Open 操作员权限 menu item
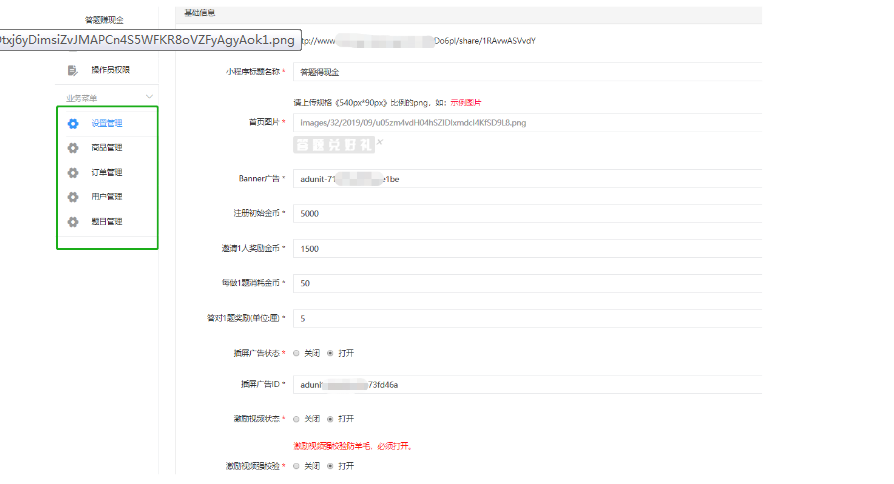Screen dimensions: 894x484 click(x=111, y=70)
